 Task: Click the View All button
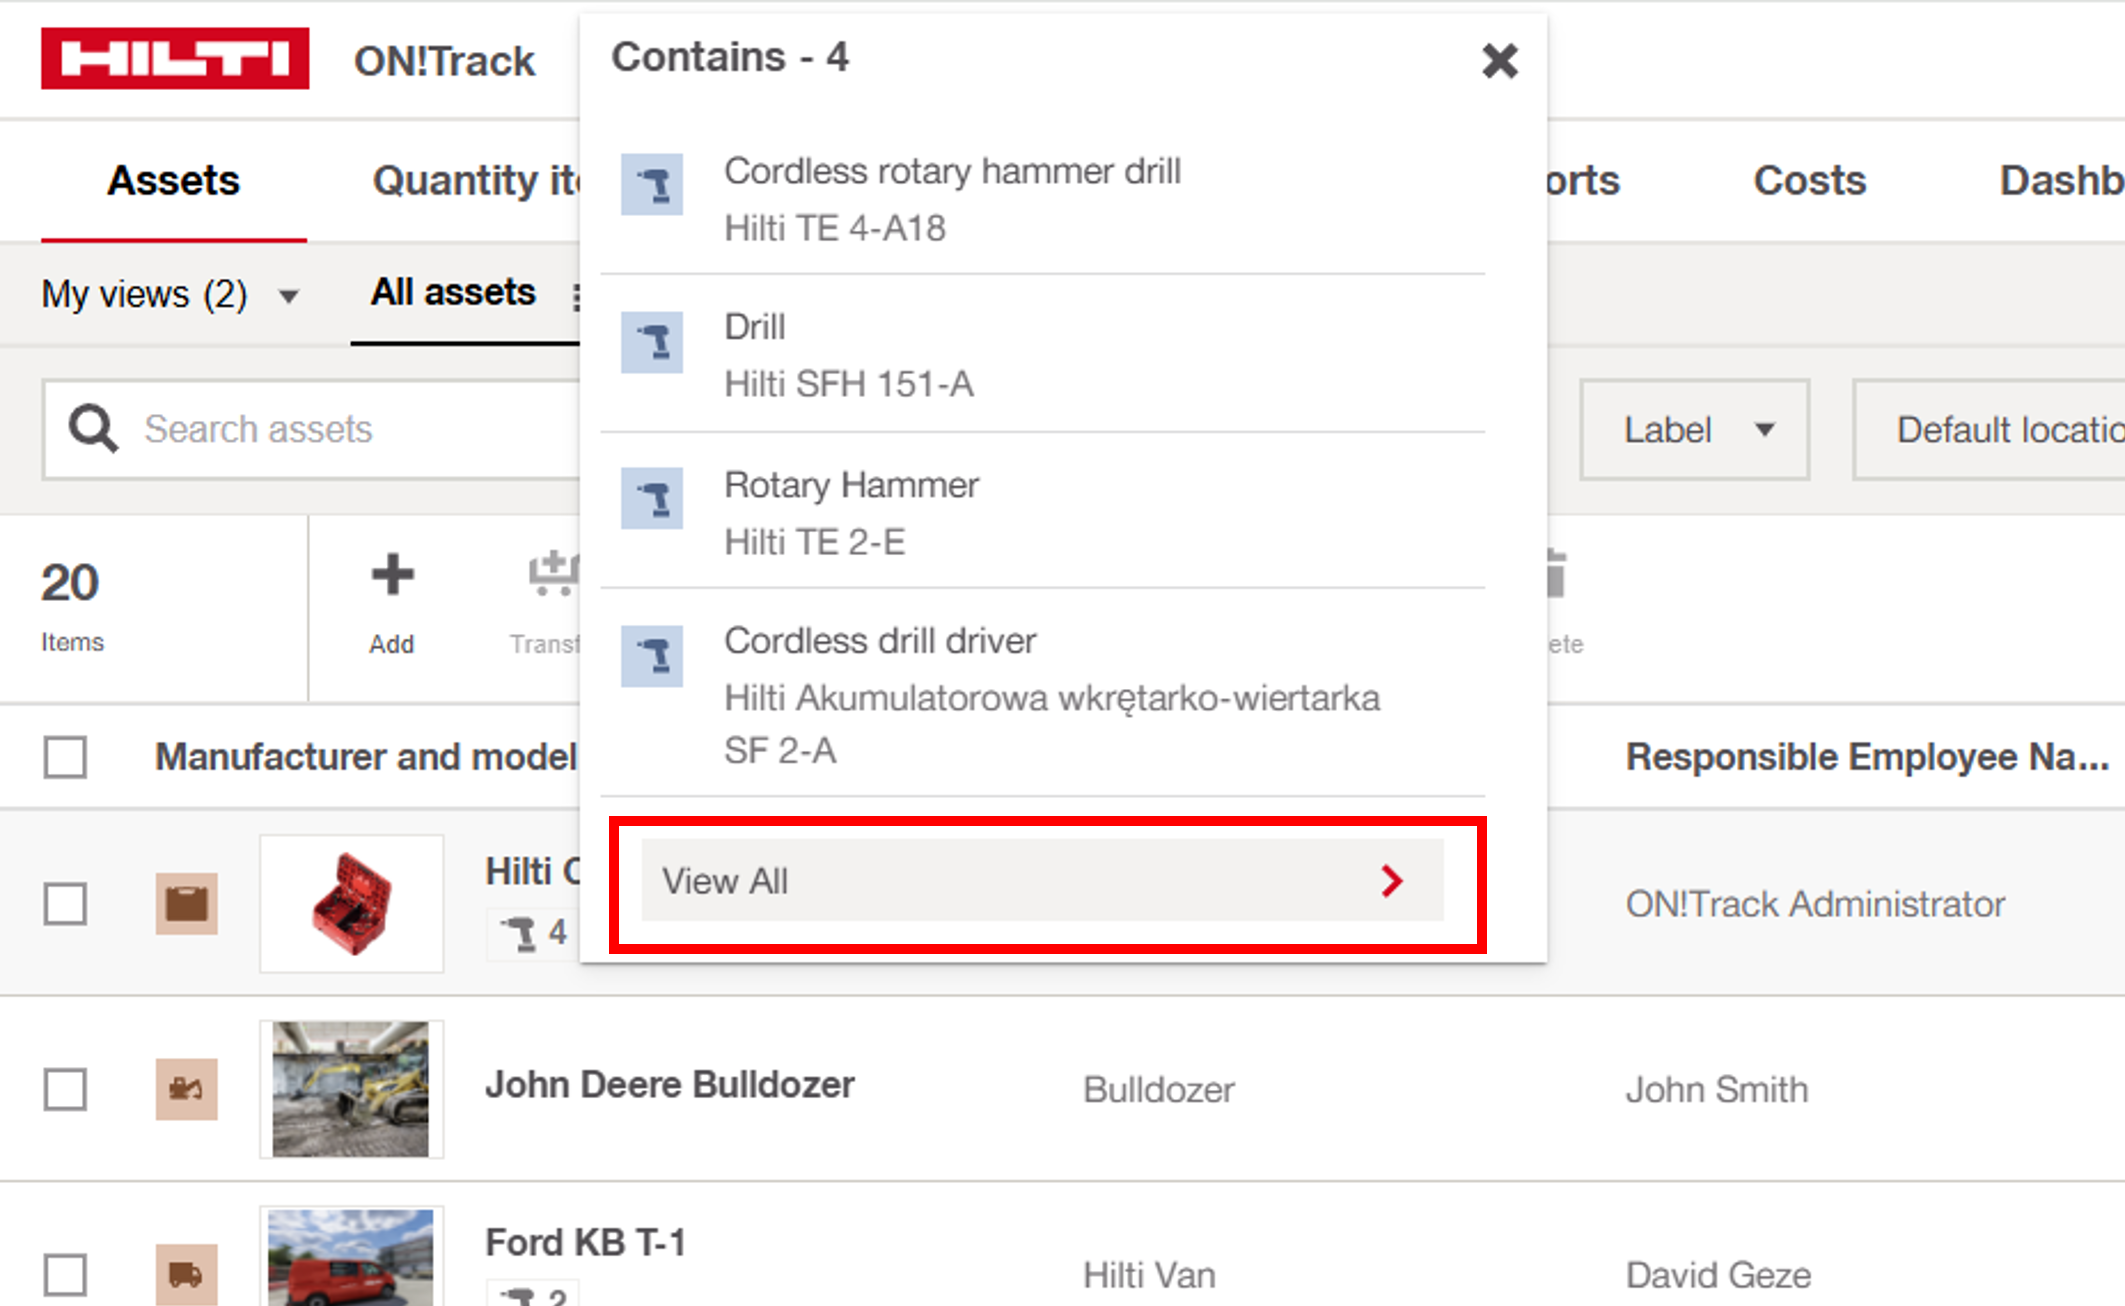(1042, 881)
